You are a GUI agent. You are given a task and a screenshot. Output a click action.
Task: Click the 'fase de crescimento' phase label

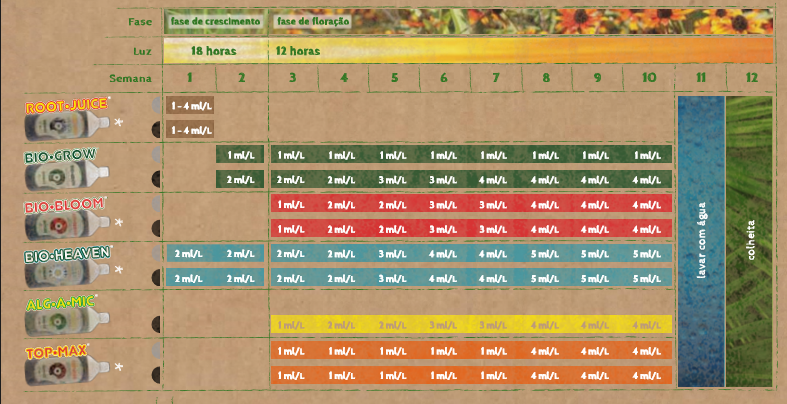click(215, 21)
